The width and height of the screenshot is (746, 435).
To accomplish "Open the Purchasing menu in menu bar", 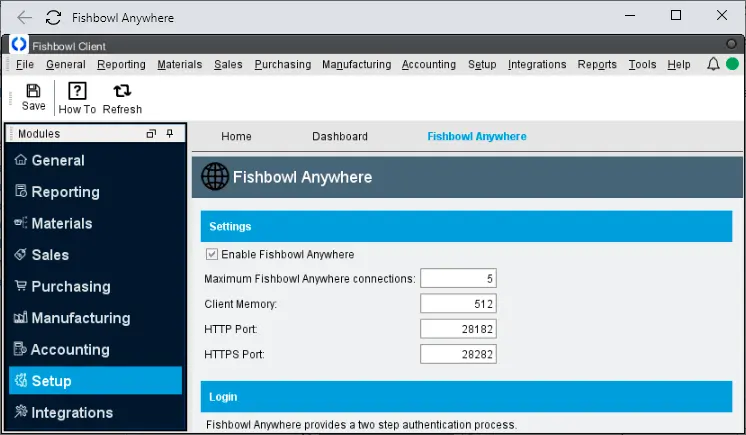I will [283, 64].
